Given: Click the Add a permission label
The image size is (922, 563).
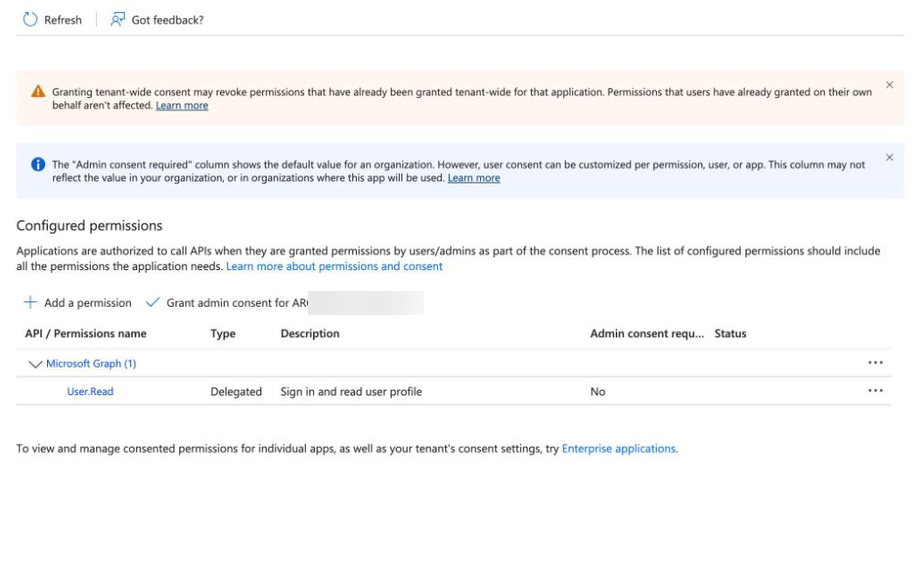Looking at the screenshot, I should coord(88,302).
